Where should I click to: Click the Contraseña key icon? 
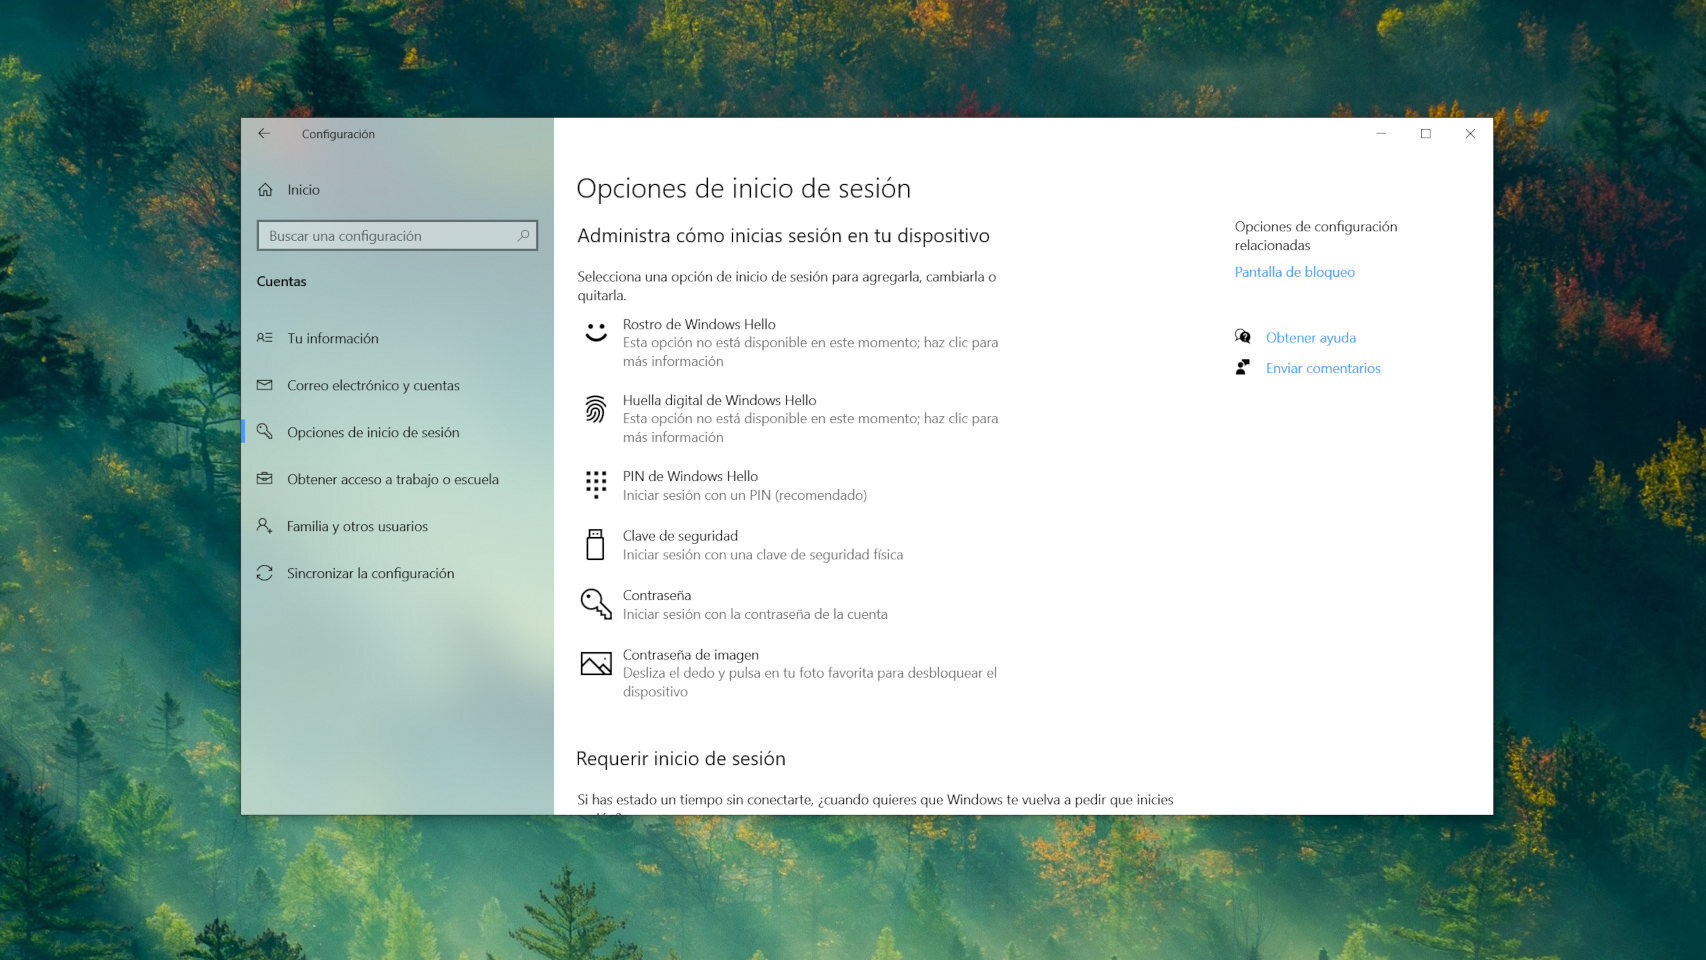click(x=596, y=604)
